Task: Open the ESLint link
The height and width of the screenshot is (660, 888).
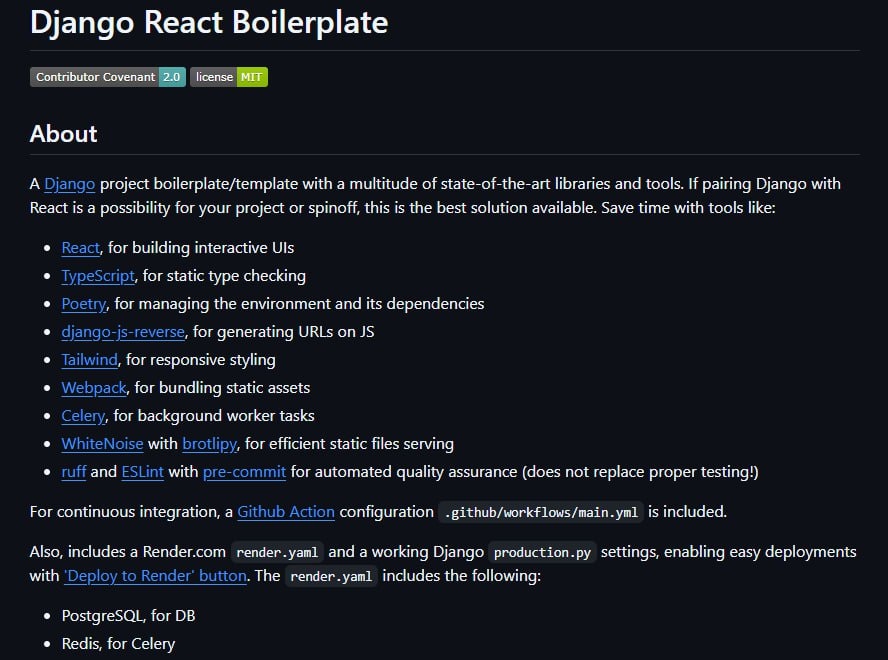Action: point(143,472)
